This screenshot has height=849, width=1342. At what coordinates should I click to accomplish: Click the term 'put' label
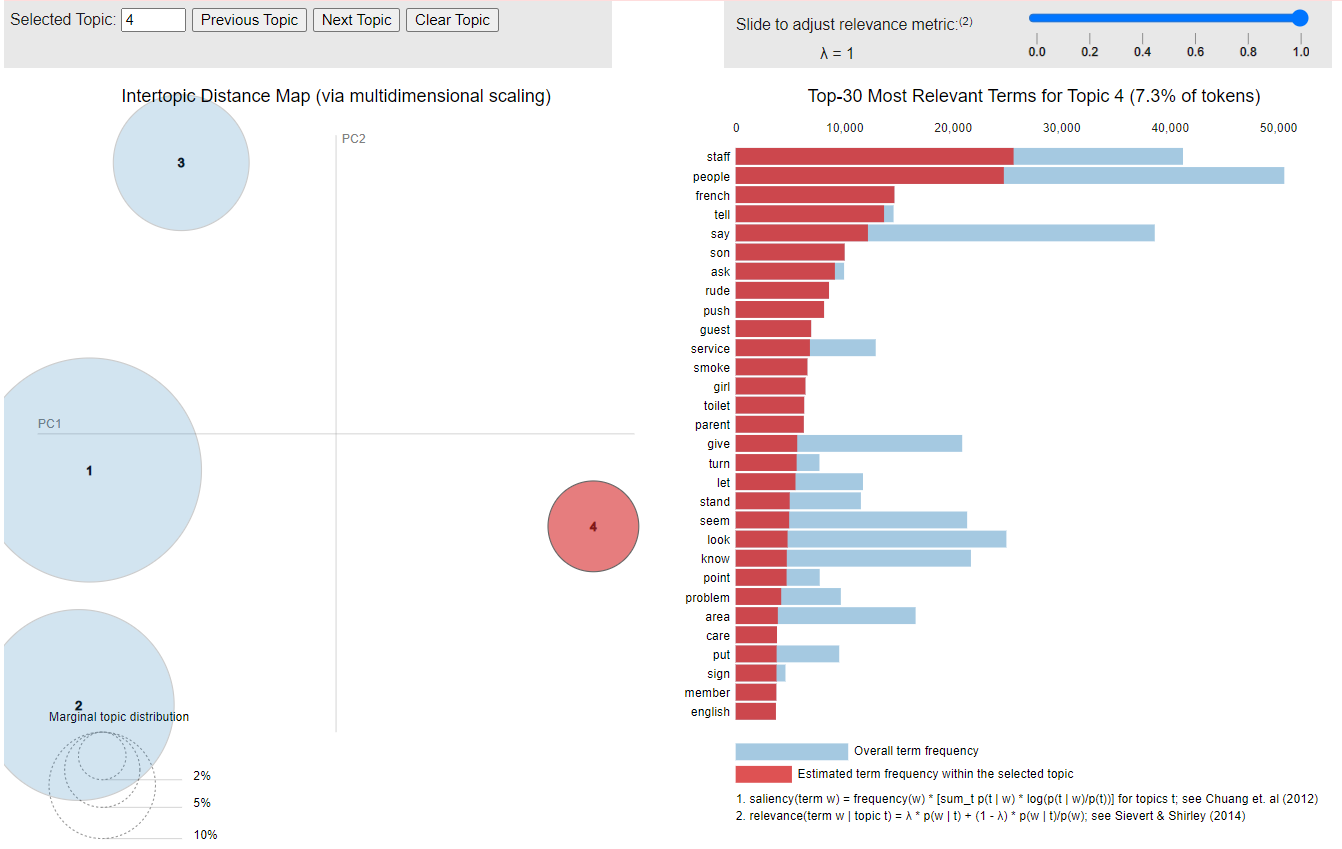coord(722,654)
